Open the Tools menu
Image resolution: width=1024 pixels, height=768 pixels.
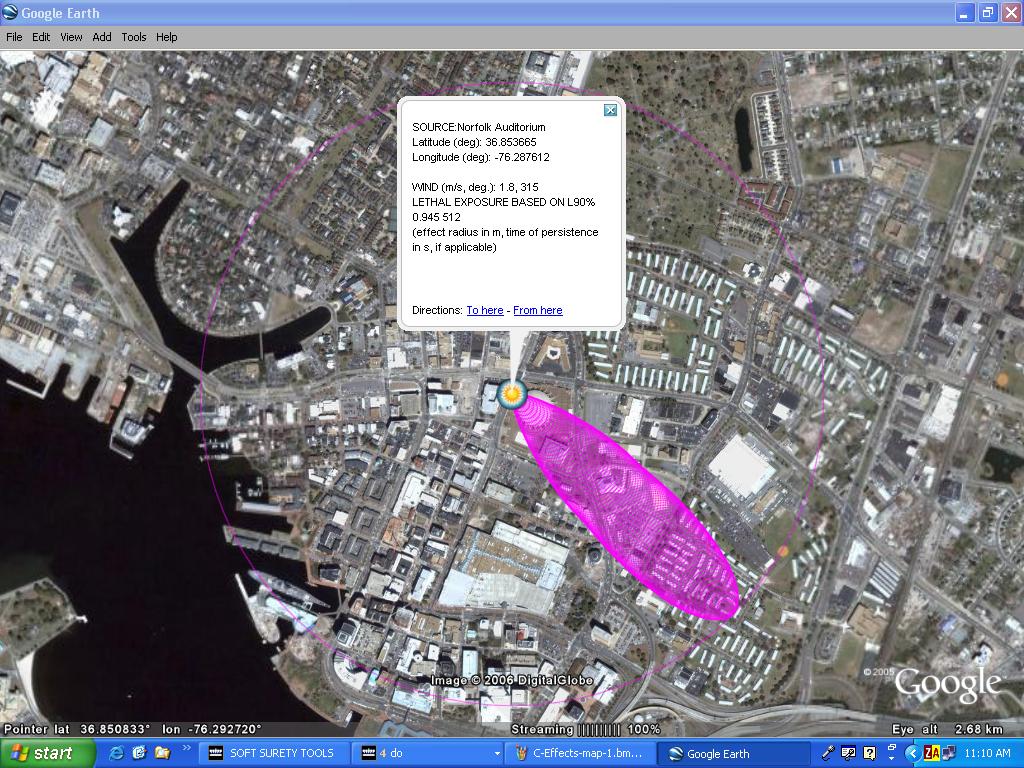(134, 37)
